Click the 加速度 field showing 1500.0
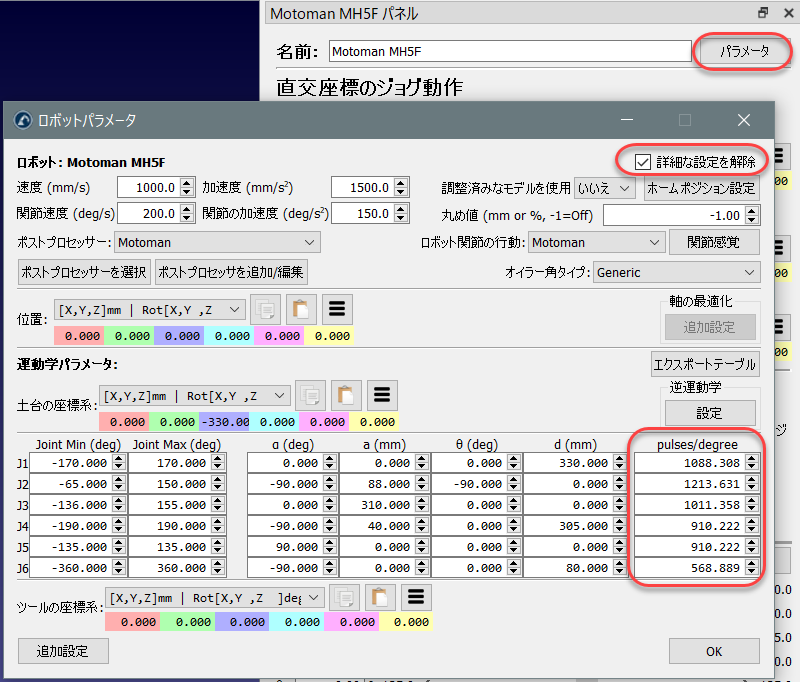Screen dimensions: 800x682 coord(370,187)
